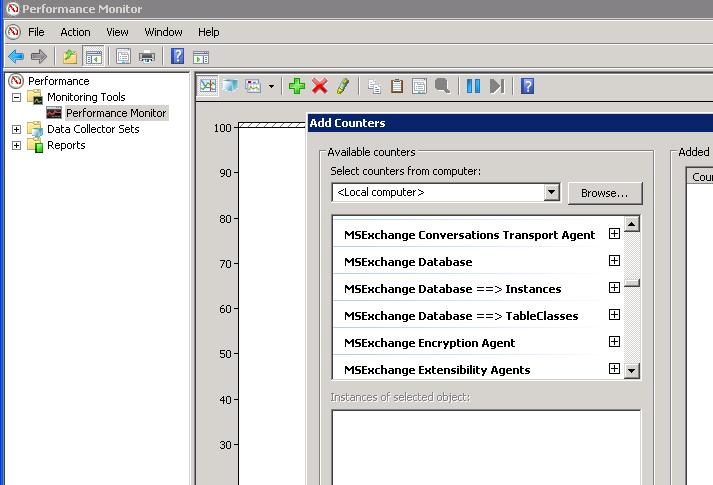The height and width of the screenshot is (485, 713).
Task: Open the File menu
Action: pos(36,32)
